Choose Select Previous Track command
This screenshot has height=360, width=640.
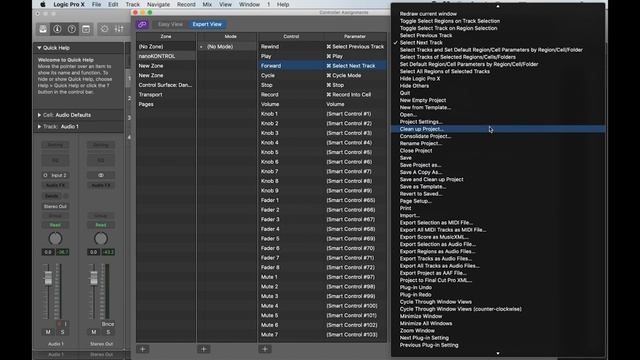[x=498, y=36]
